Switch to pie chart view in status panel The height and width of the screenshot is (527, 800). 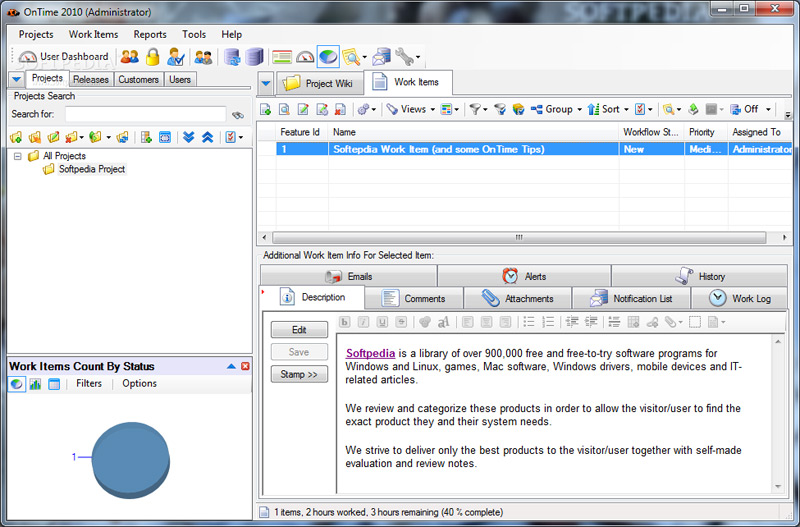coord(16,384)
